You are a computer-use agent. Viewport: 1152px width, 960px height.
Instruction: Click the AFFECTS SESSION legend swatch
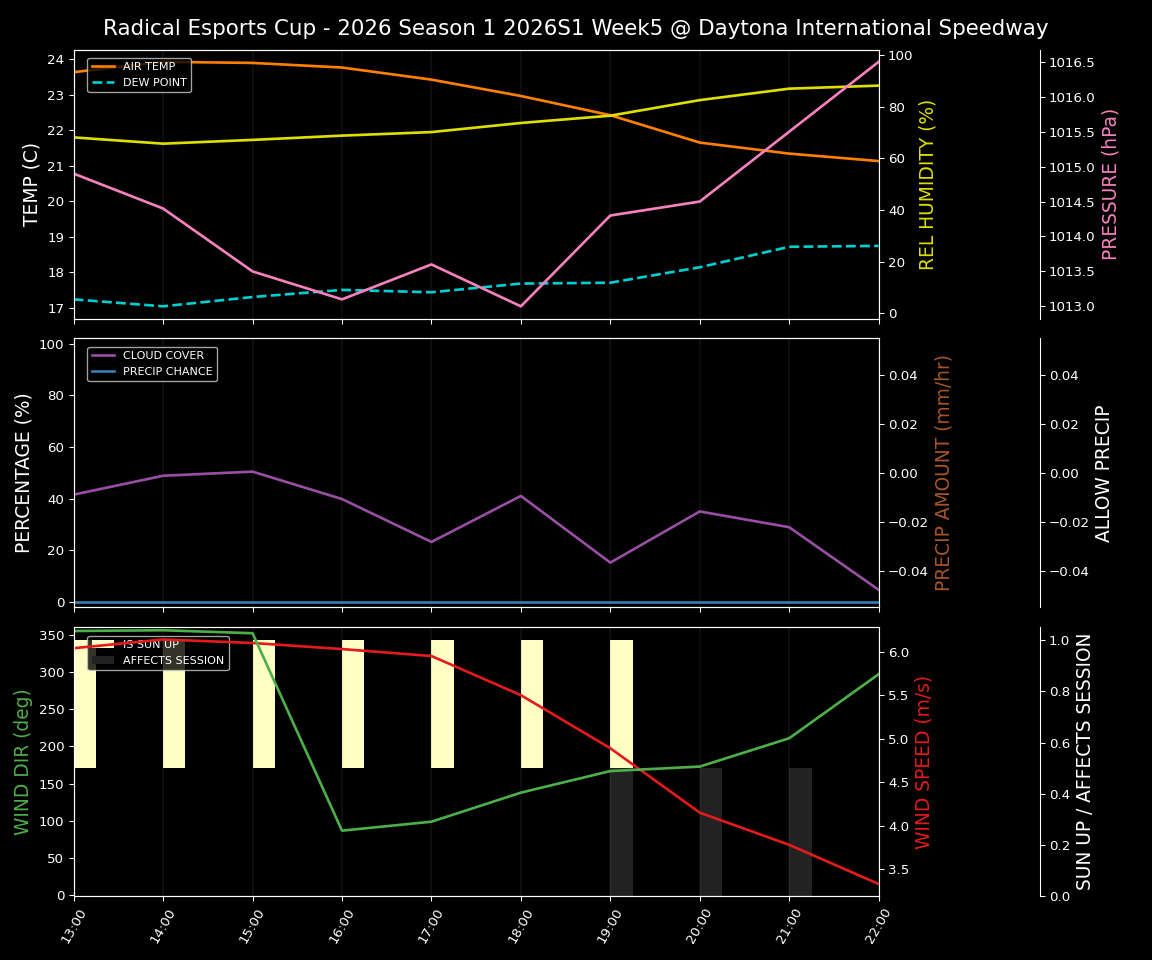(102, 660)
